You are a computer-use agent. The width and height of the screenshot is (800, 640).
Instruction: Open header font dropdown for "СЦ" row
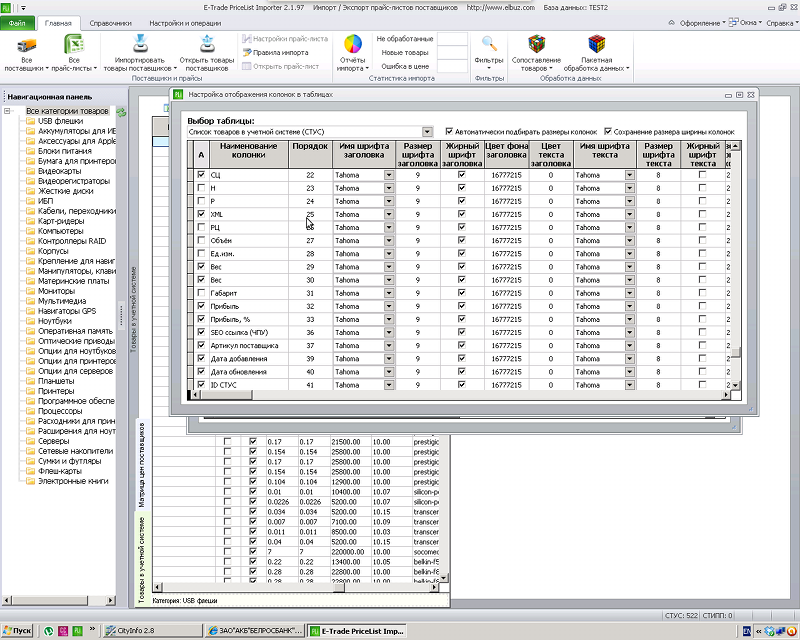[x=389, y=175]
